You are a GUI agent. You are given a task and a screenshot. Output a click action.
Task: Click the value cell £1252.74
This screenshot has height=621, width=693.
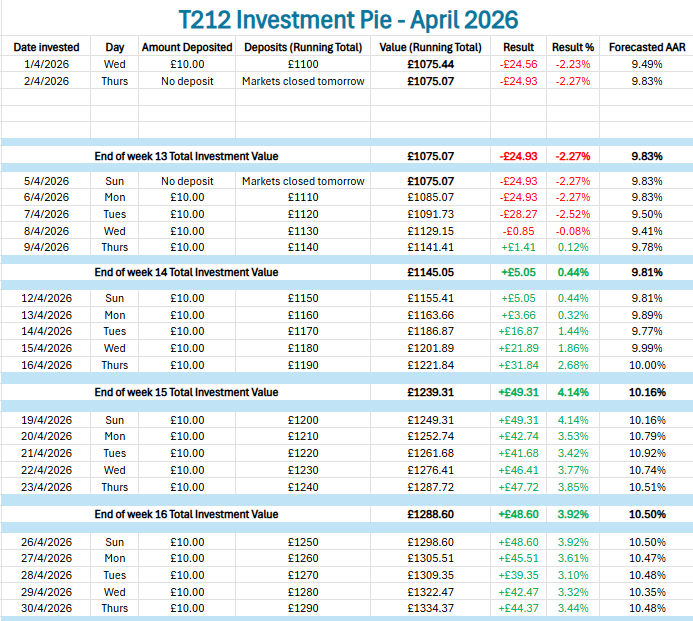(430, 436)
